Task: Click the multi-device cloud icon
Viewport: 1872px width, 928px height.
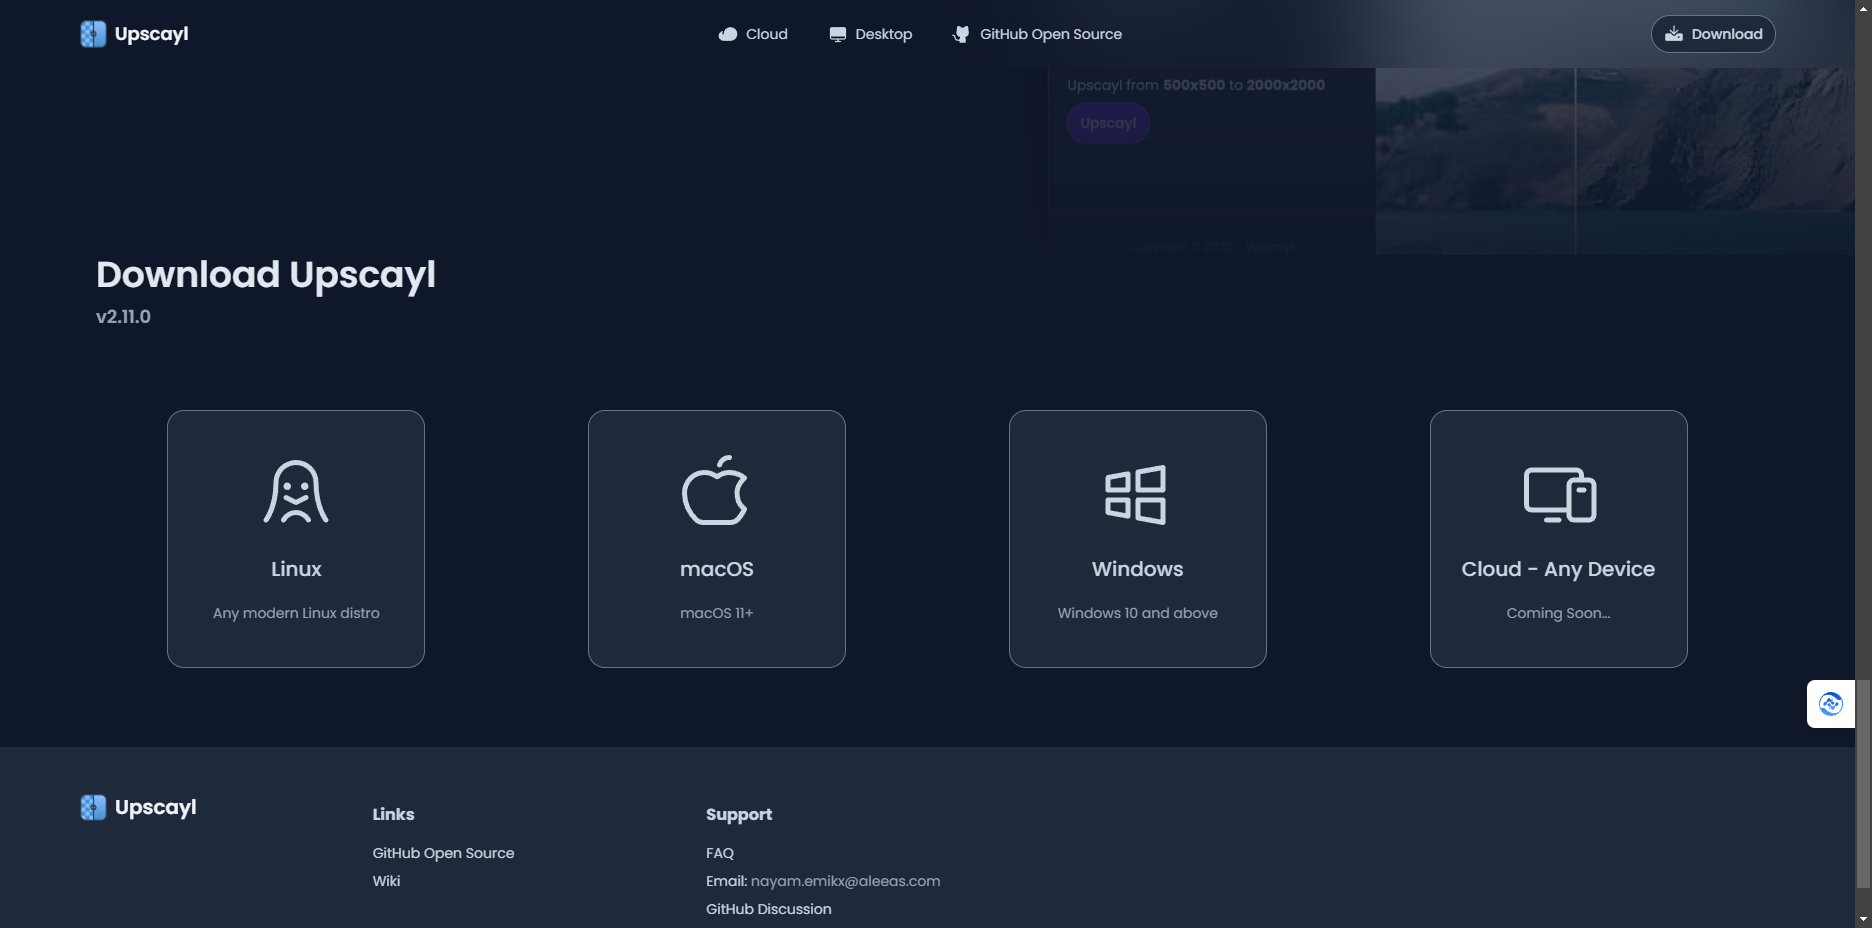Action: [1560, 494]
